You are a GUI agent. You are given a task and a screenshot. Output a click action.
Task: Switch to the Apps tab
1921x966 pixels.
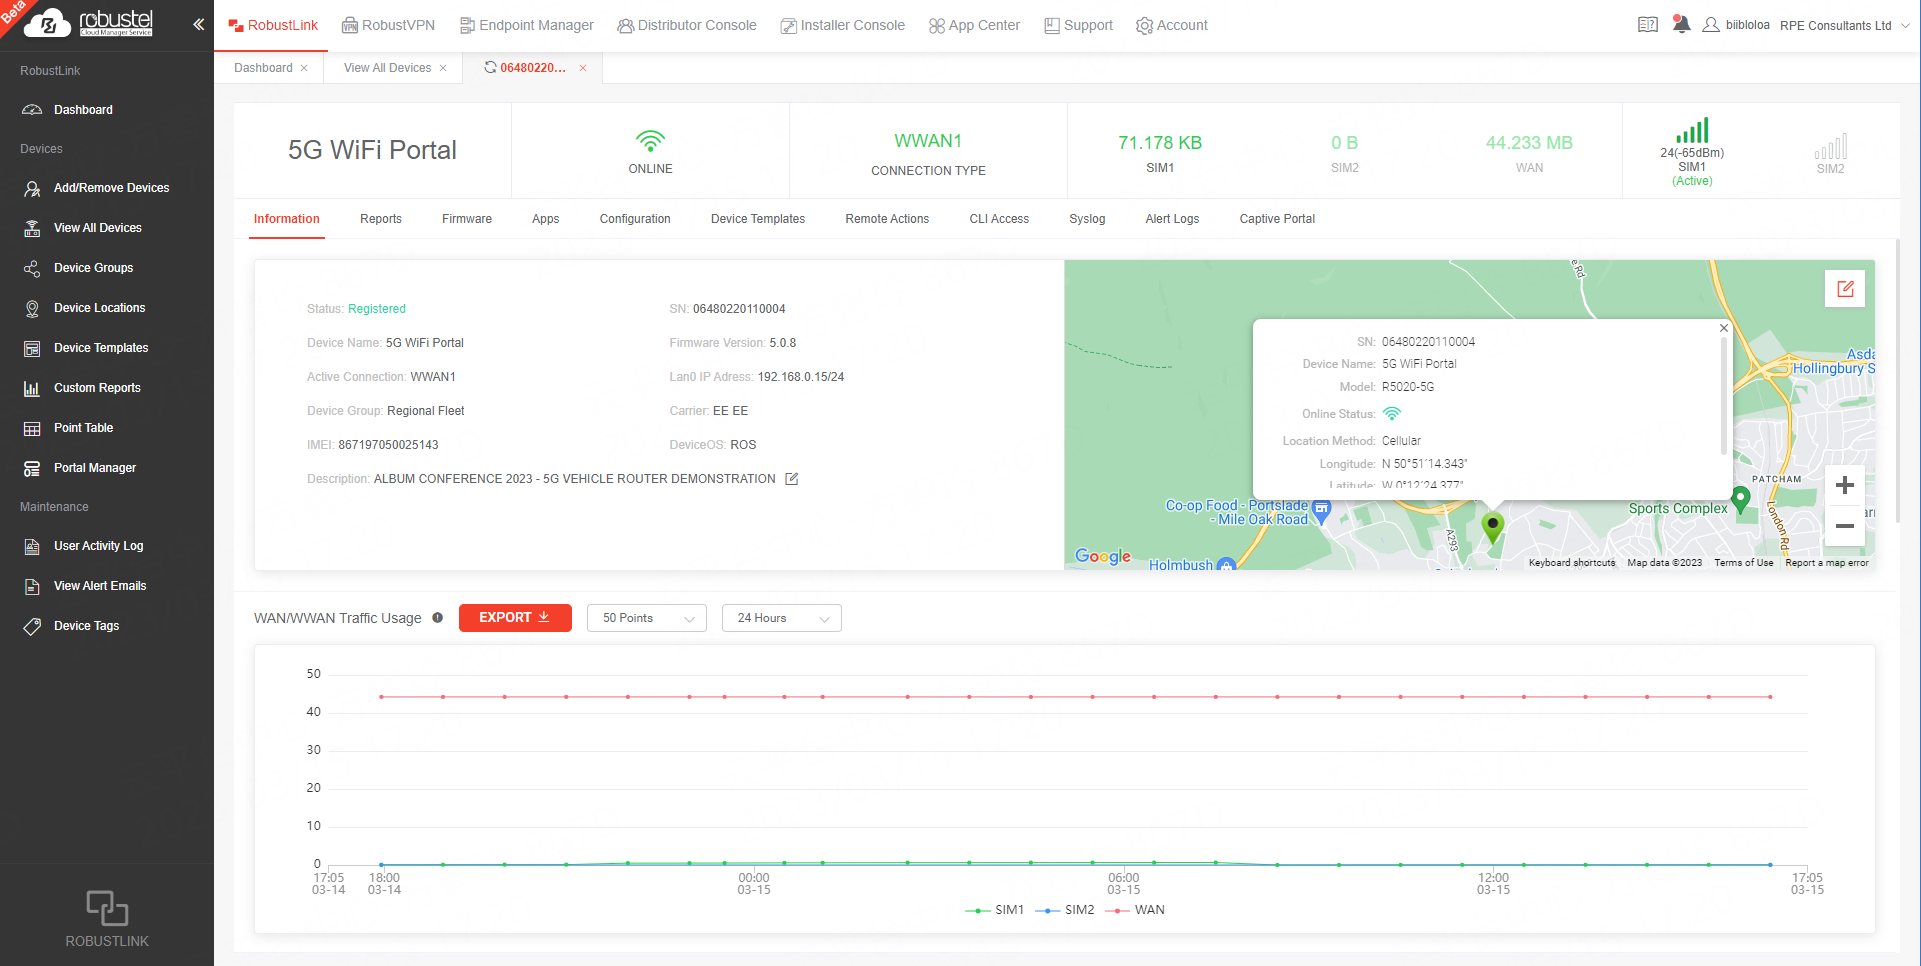click(x=545, y=219)
